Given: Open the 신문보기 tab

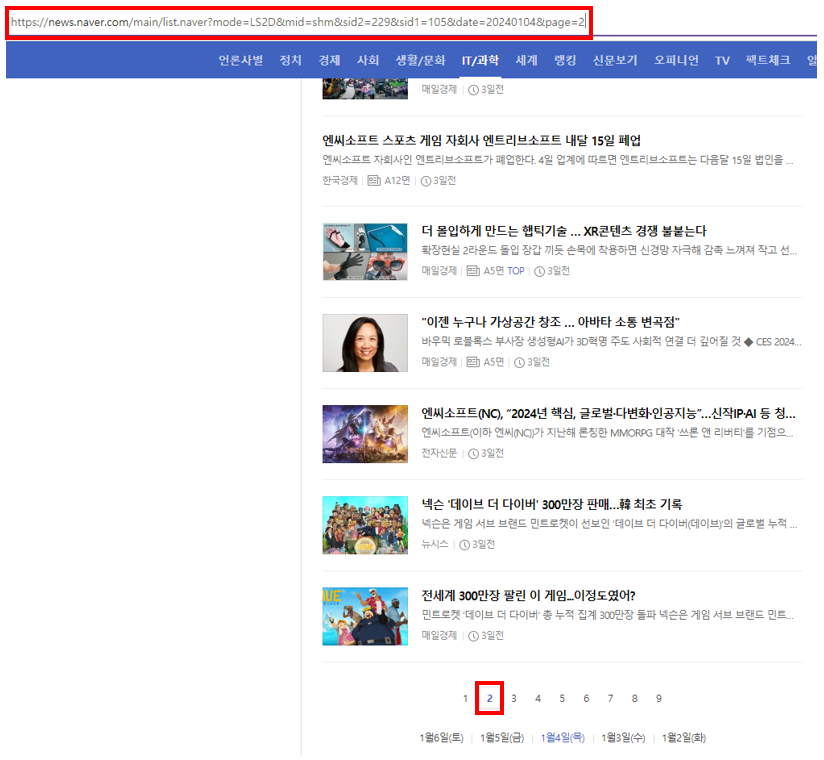Looking at the screenshot, I should pyautogui.click(x=615, y=60).
